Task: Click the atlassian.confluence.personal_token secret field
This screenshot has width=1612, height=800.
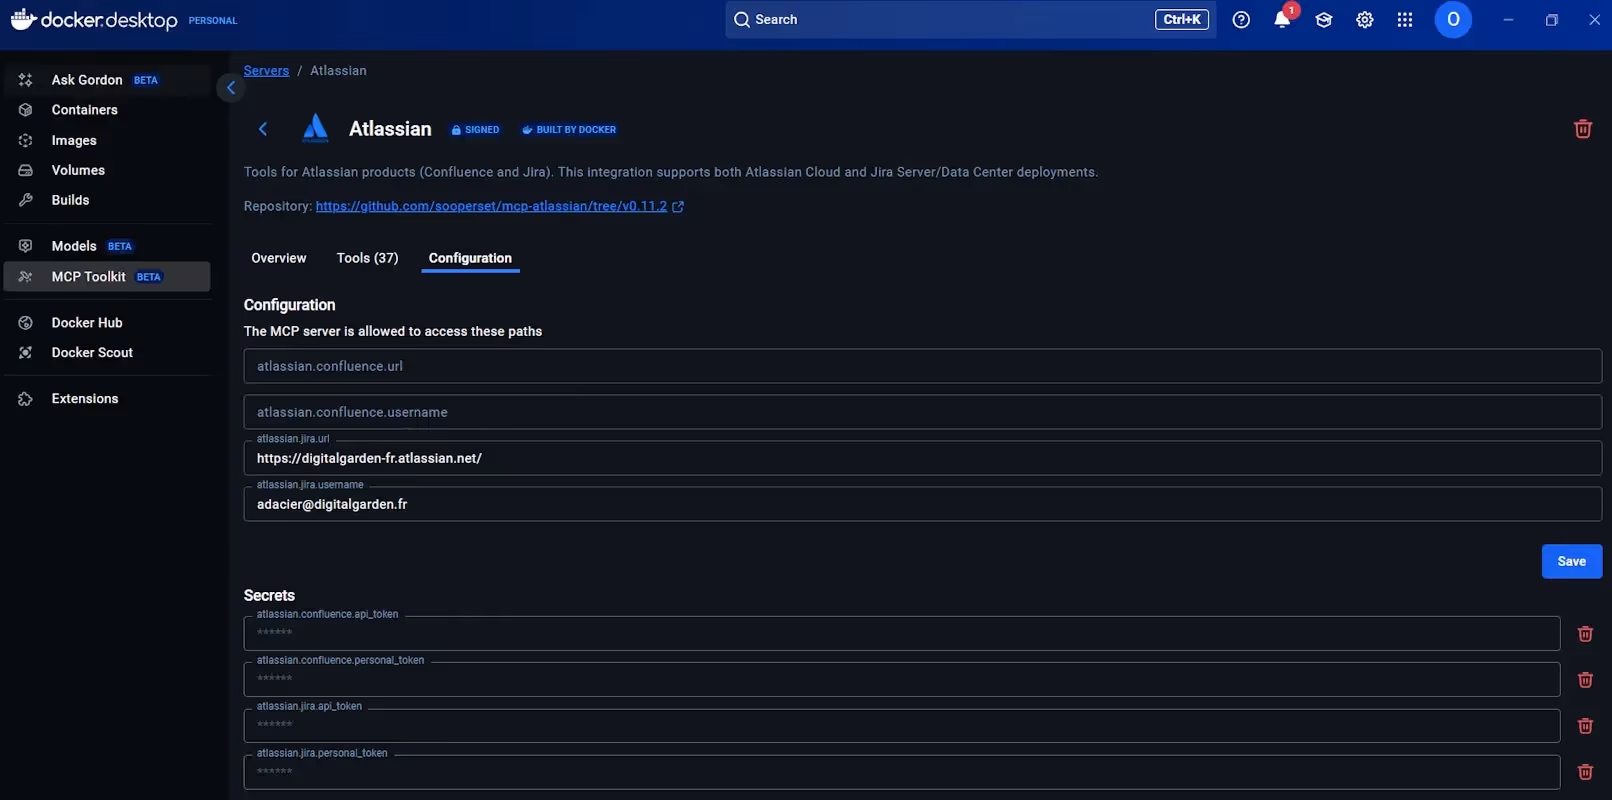Action: pos(901,679)
